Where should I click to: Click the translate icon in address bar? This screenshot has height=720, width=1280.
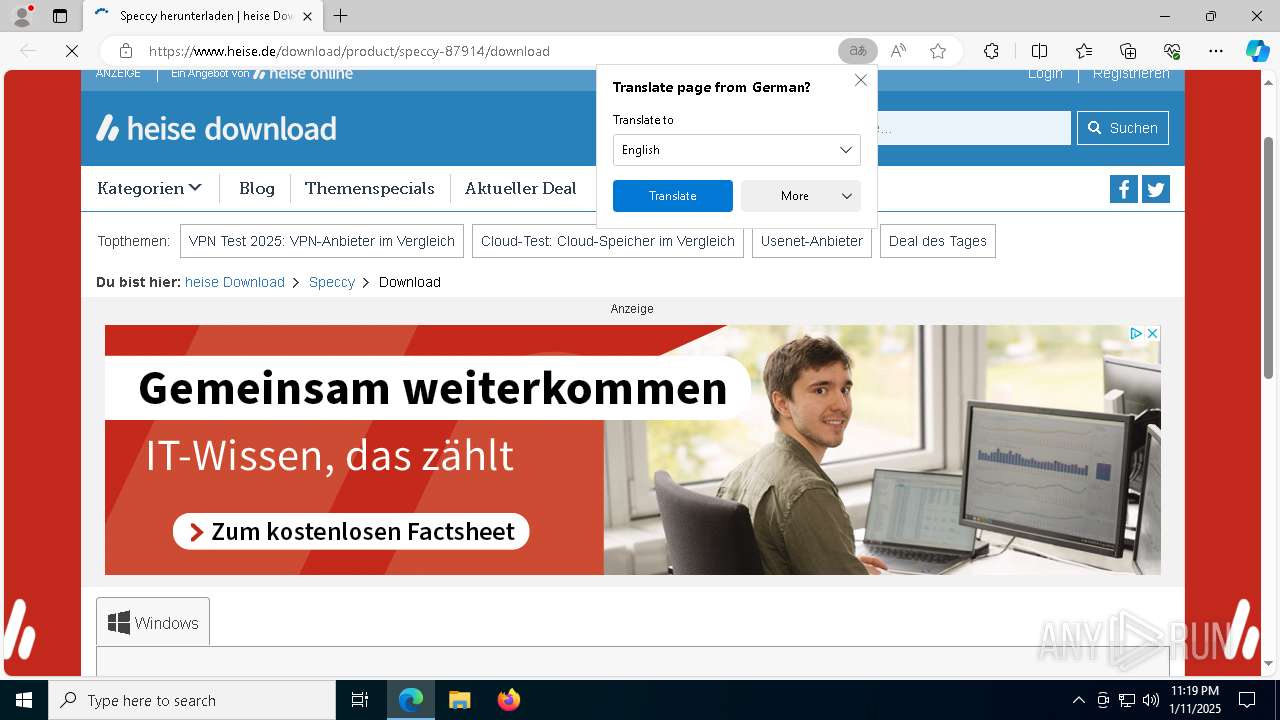857,51
